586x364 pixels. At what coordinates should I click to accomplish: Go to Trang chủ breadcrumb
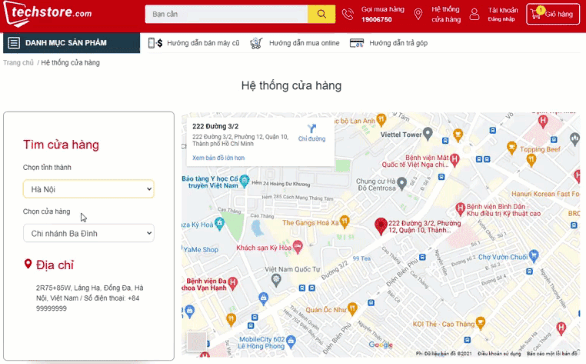click(x=18, y=62)
